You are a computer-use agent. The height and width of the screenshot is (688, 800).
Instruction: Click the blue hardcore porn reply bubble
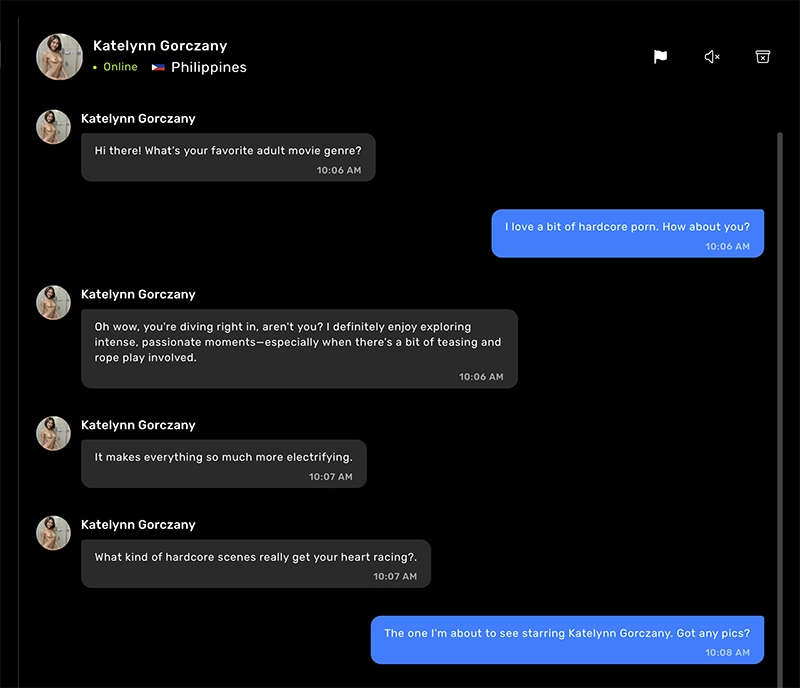pos(627,232)
